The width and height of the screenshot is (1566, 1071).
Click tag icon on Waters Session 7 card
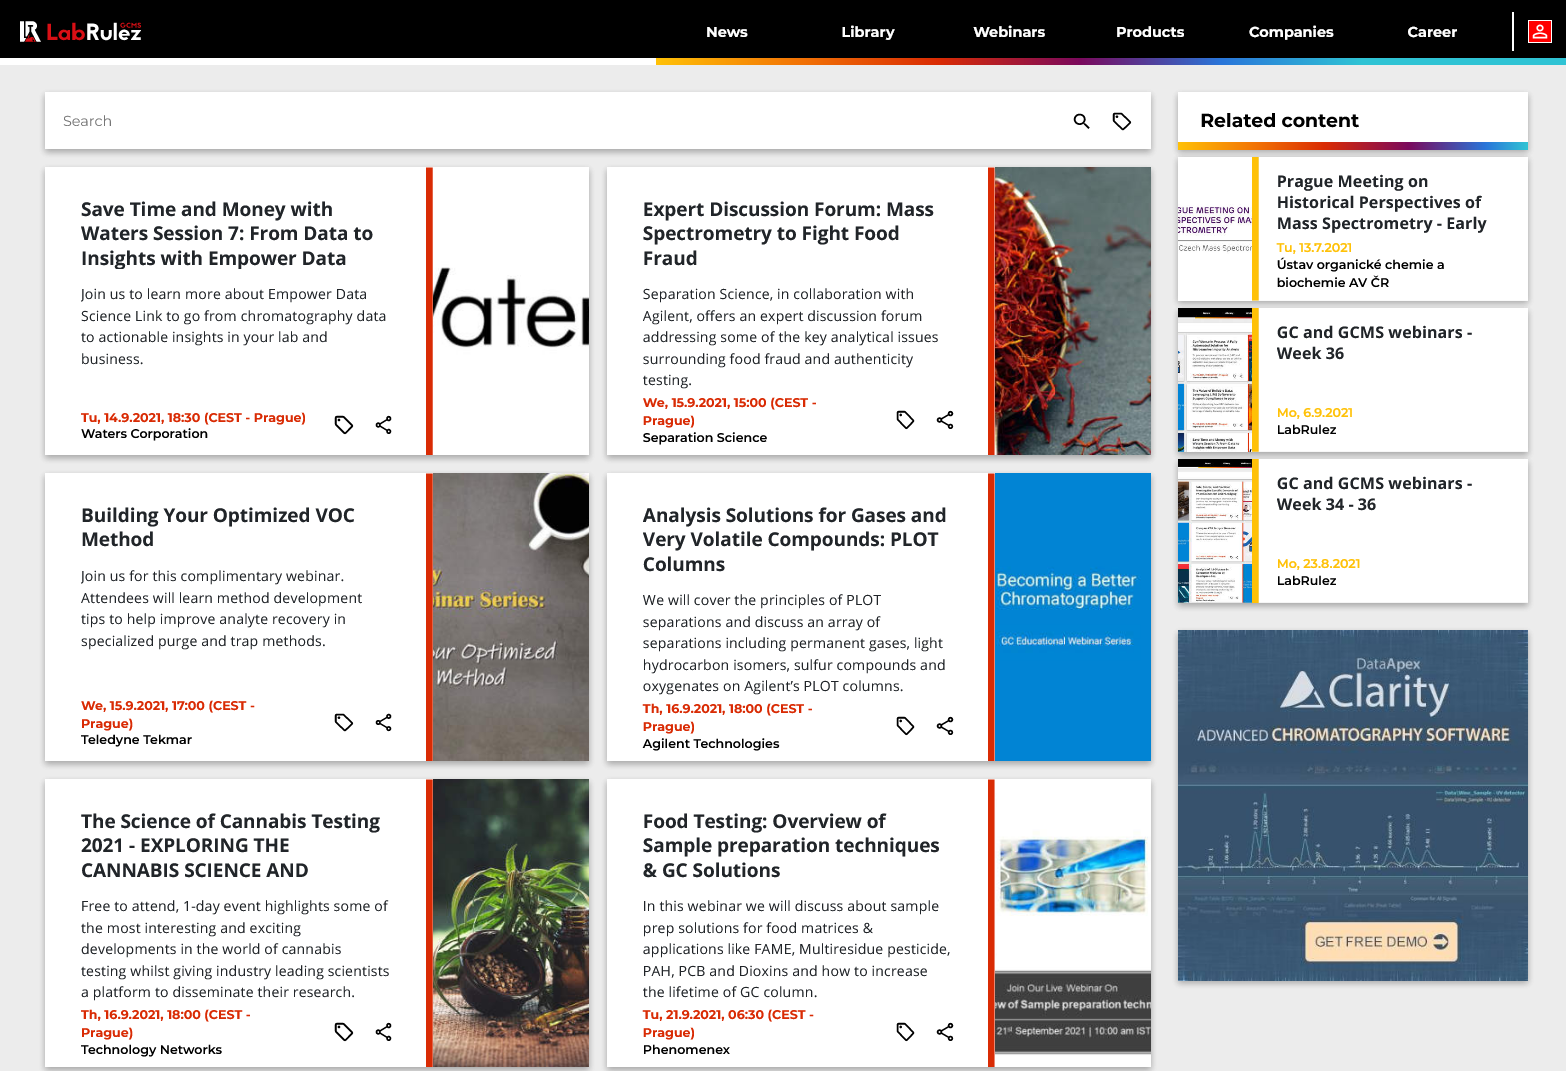[x=344, y=425]
